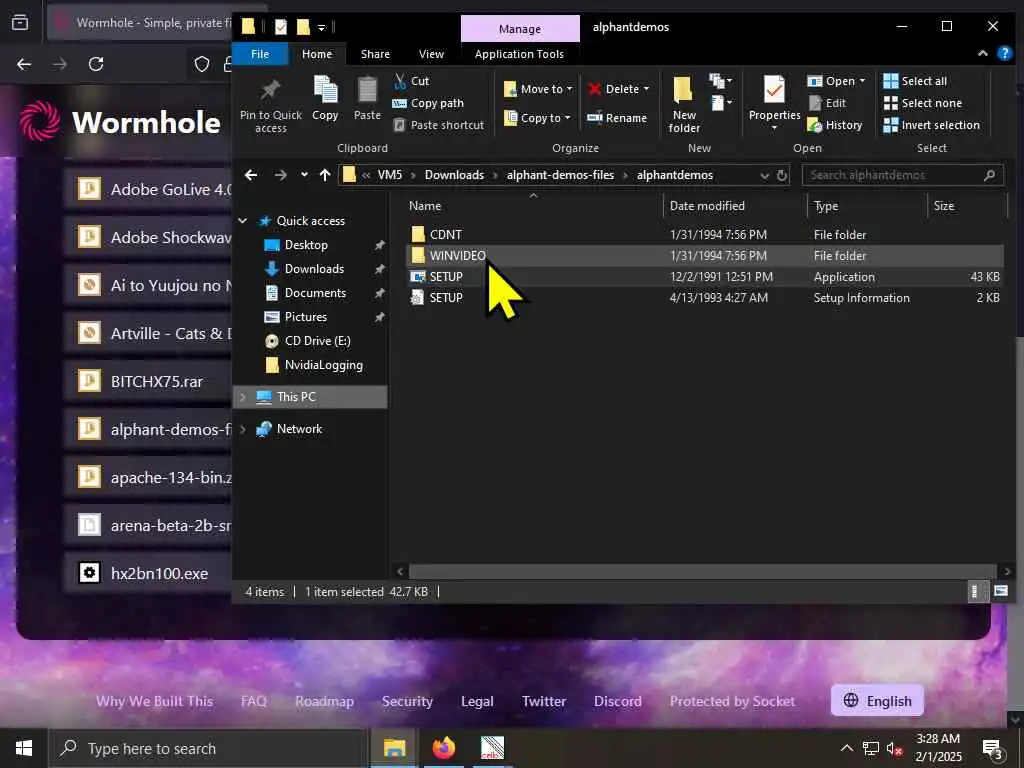Expand the This PC tree node
Image resolution: width=1024 pixels, height=768 pixels.
click(x=243, y=397)
